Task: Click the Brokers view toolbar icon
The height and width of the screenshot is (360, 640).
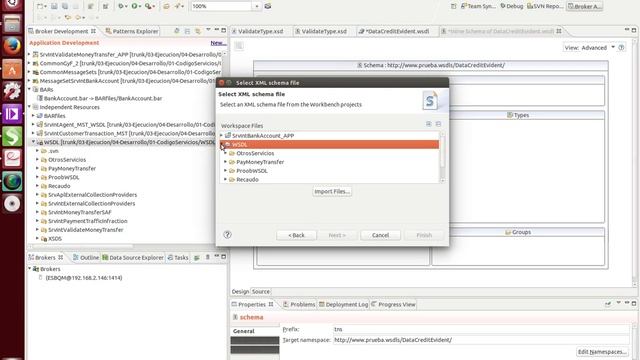Action: point(197,258)
